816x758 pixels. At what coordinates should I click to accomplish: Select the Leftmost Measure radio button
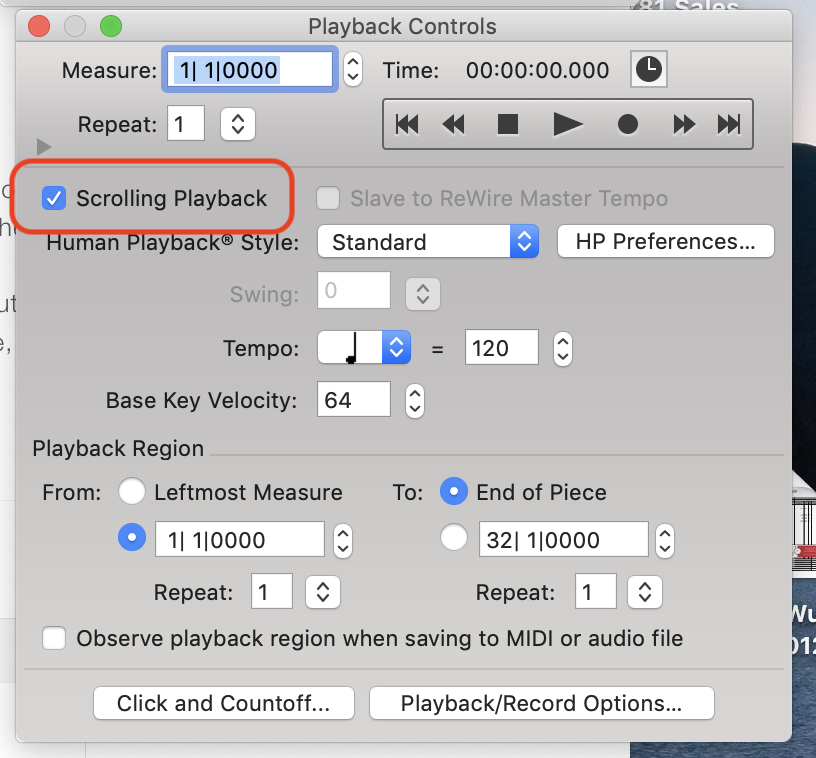pos(132,492)
